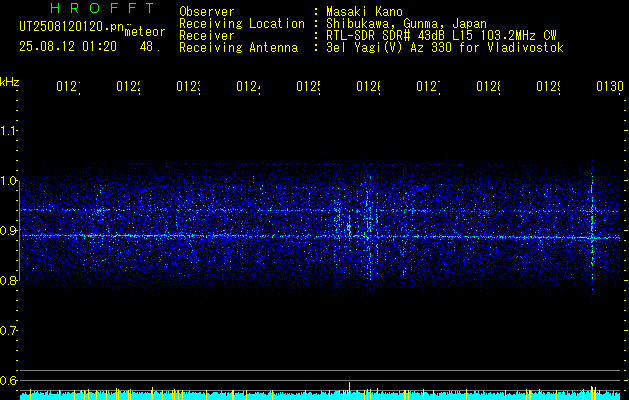This screenshot has height=400, width=629.
Task: Click the 0.6 frequency axis label
Action: click(x=9, y=380)
